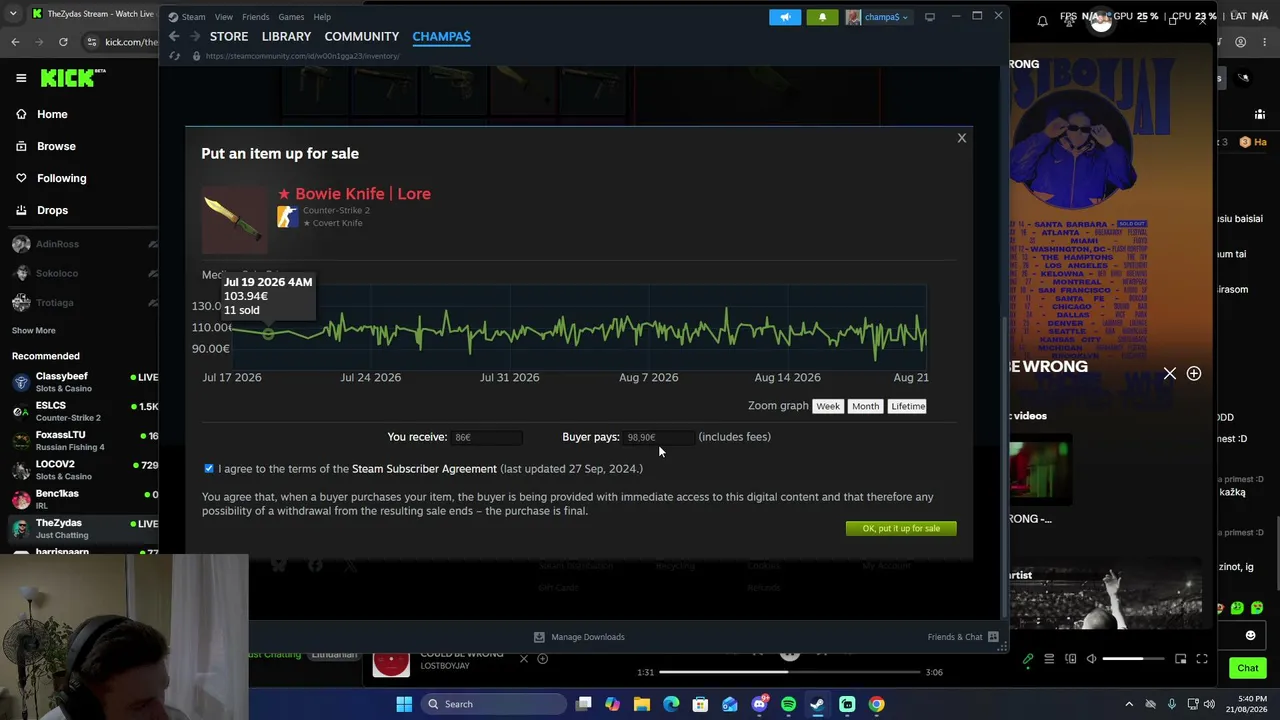Viewport: 1280px width, 720px height.
Task: Open the Games menu in Steam
Action: point(291,17)
